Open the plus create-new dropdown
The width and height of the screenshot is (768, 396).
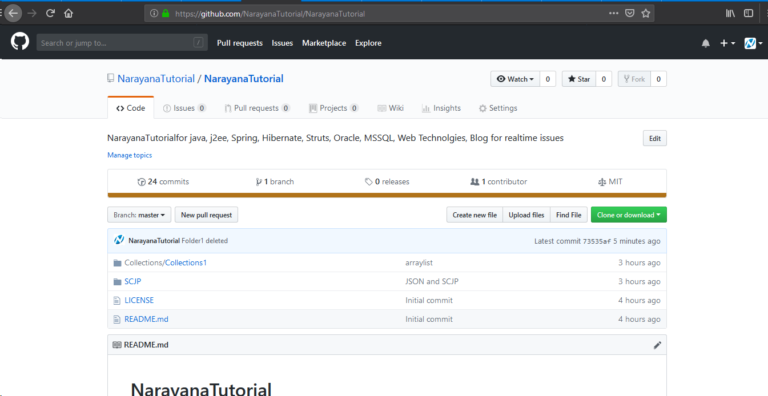click(x=727, y=43)
